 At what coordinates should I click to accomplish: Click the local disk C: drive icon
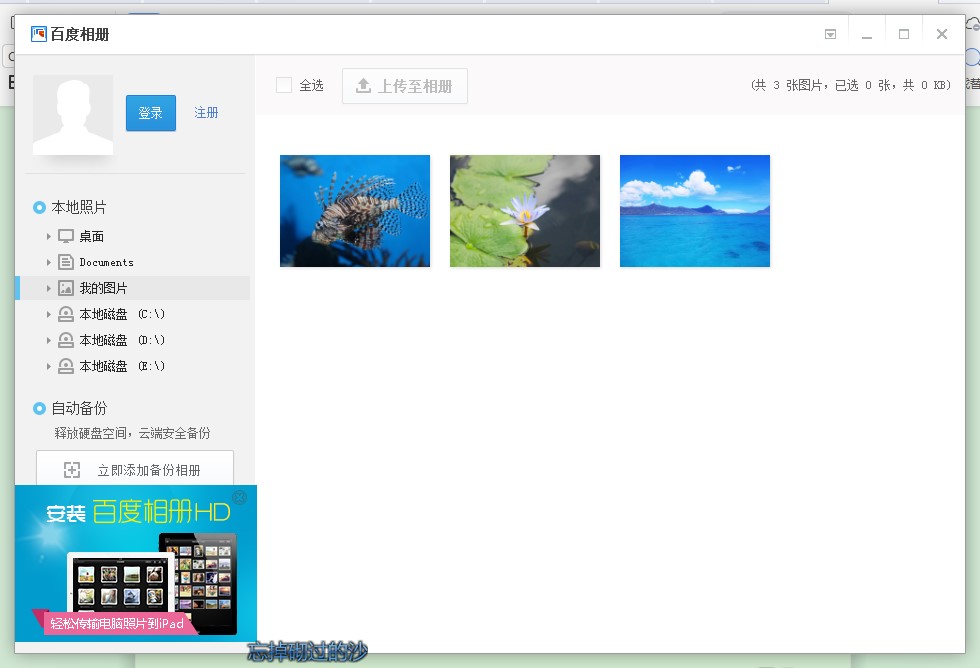(66, 314)
